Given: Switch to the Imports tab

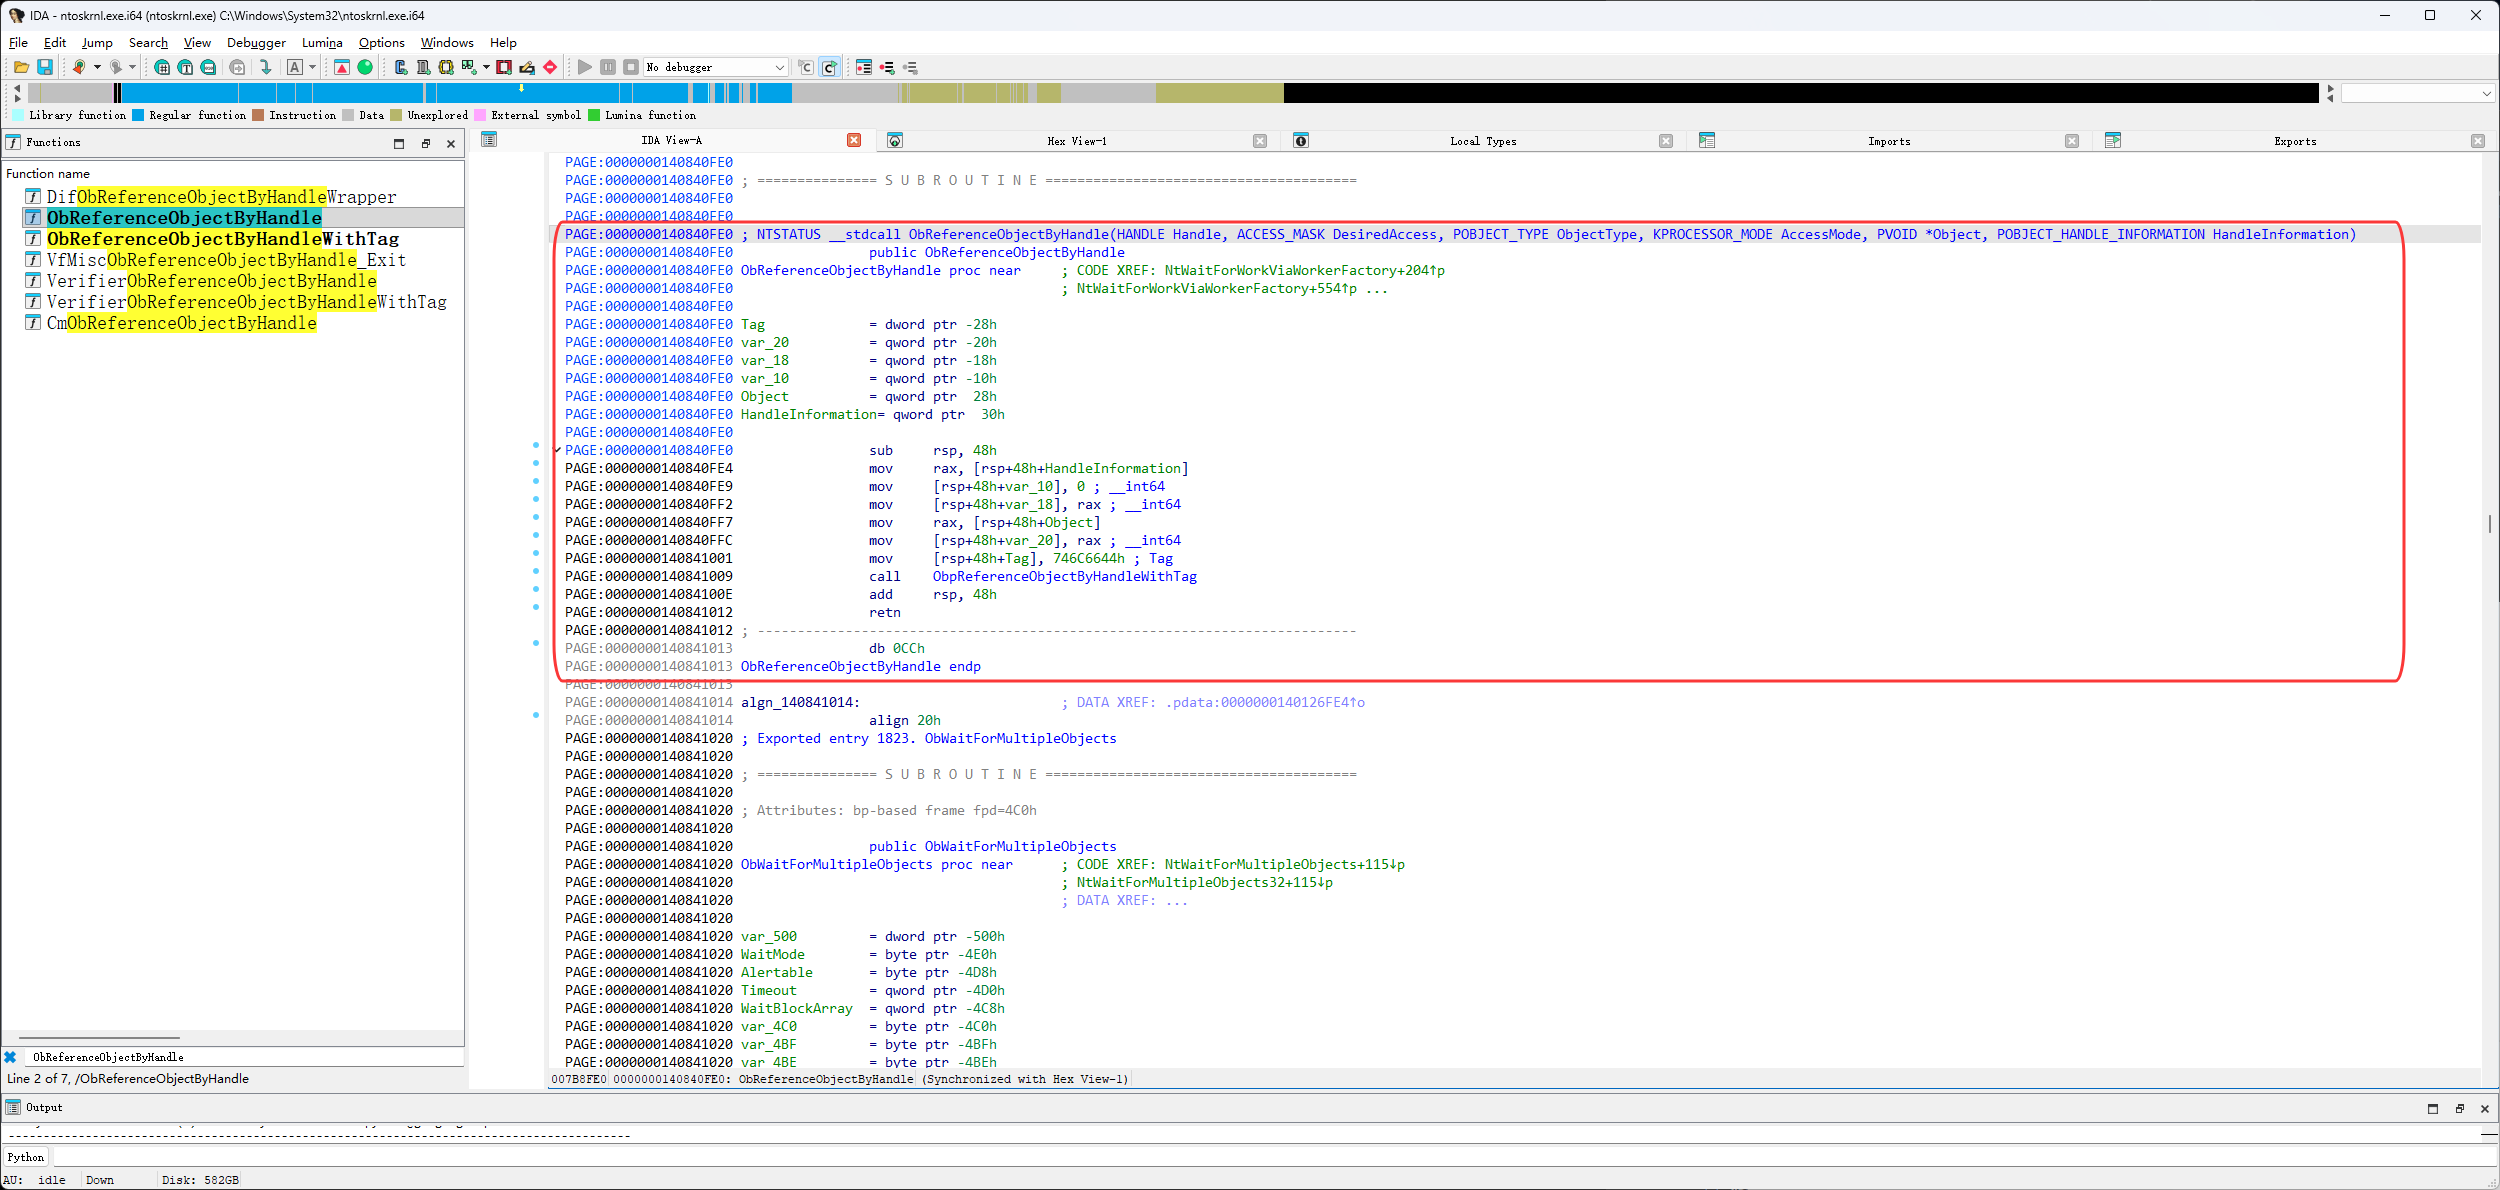Looking at the screenshot, I should coord(1888,141).
